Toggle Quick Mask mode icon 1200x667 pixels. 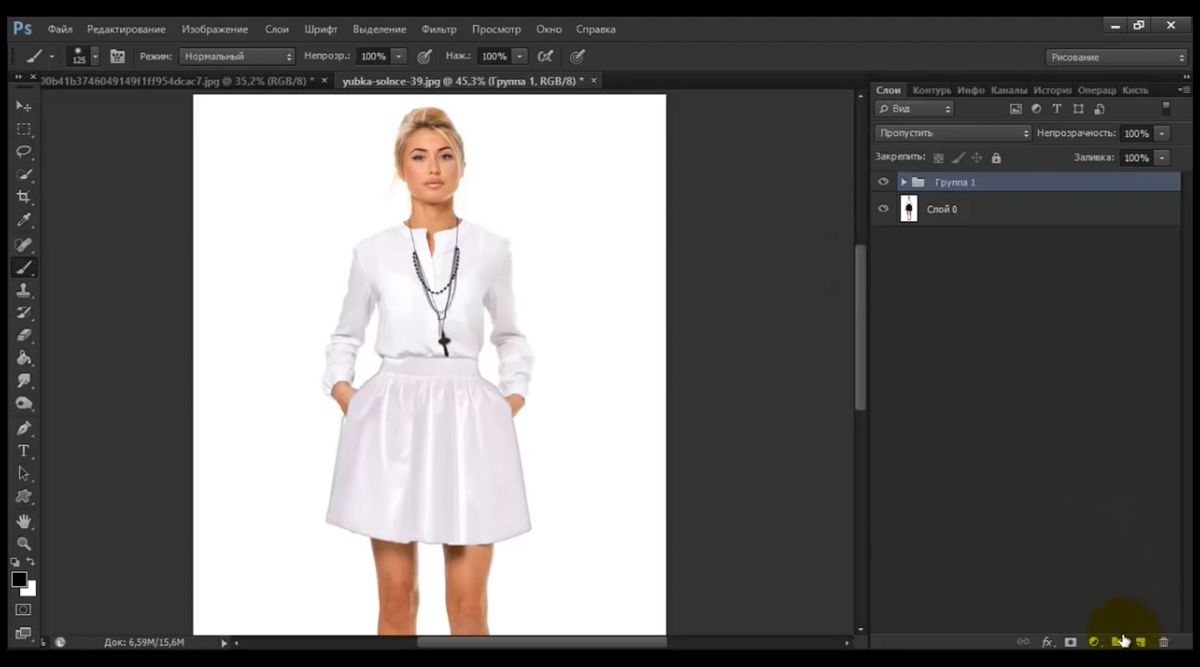[23, 609]
